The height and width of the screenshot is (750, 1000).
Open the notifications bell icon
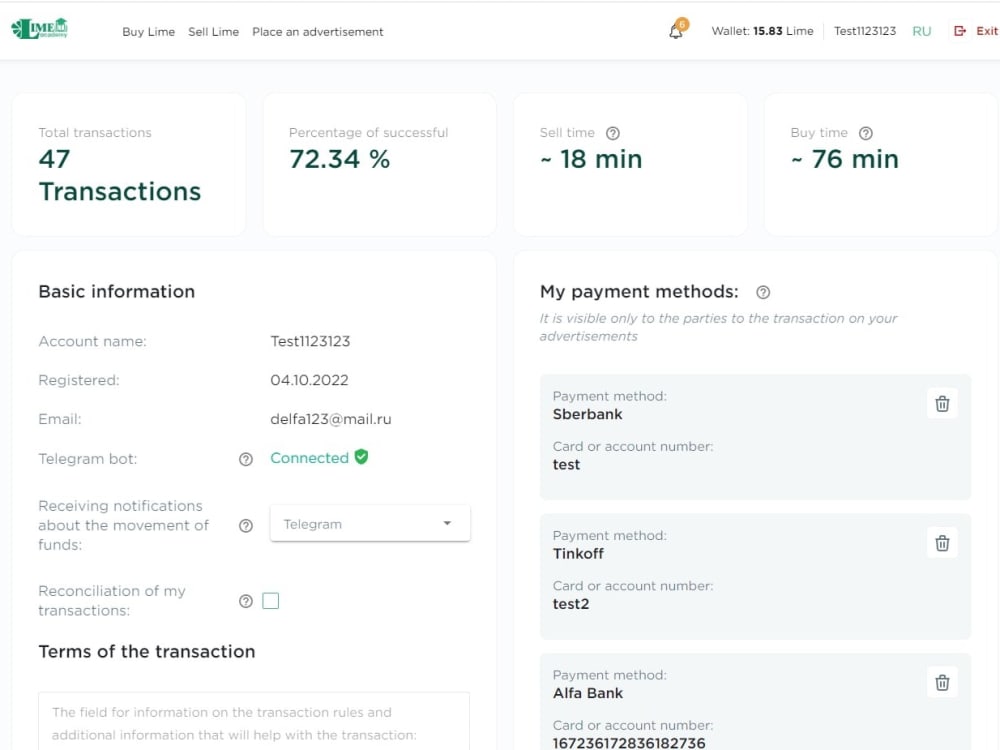tap(677, 30)
